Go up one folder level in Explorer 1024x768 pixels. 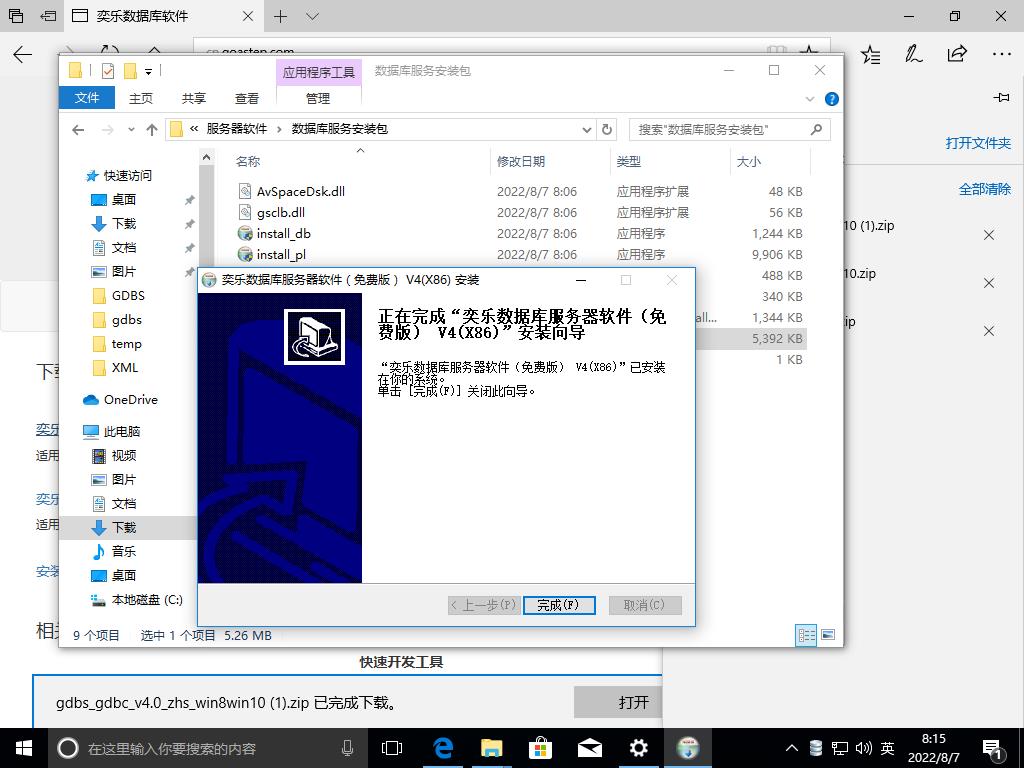(152, 129)
